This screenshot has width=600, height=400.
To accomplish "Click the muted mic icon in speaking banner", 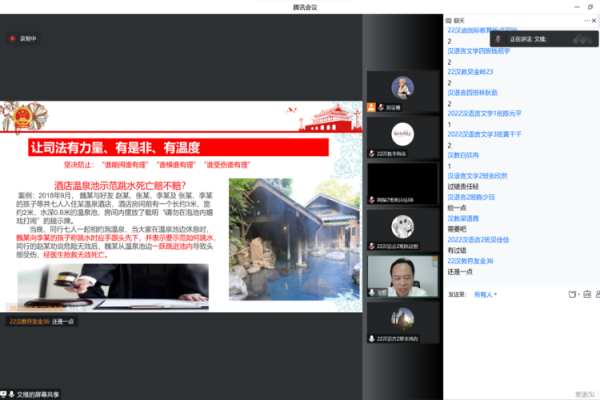I will [x=498, y=39].
